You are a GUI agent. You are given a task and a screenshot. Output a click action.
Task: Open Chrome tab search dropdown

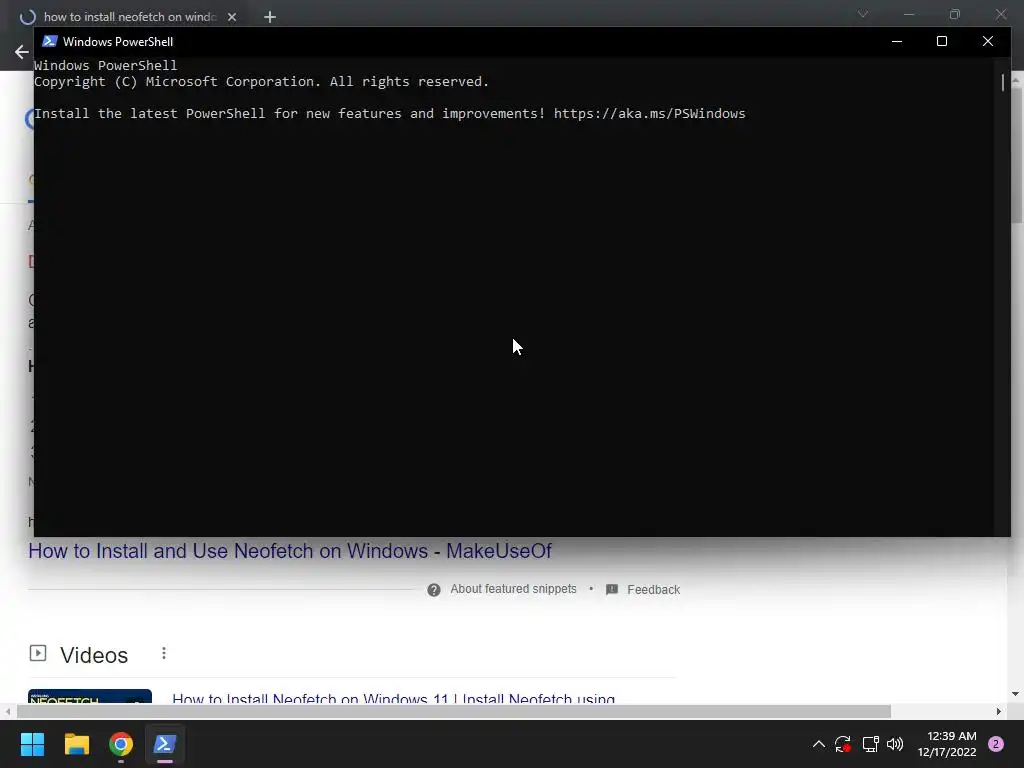point(863,14)
